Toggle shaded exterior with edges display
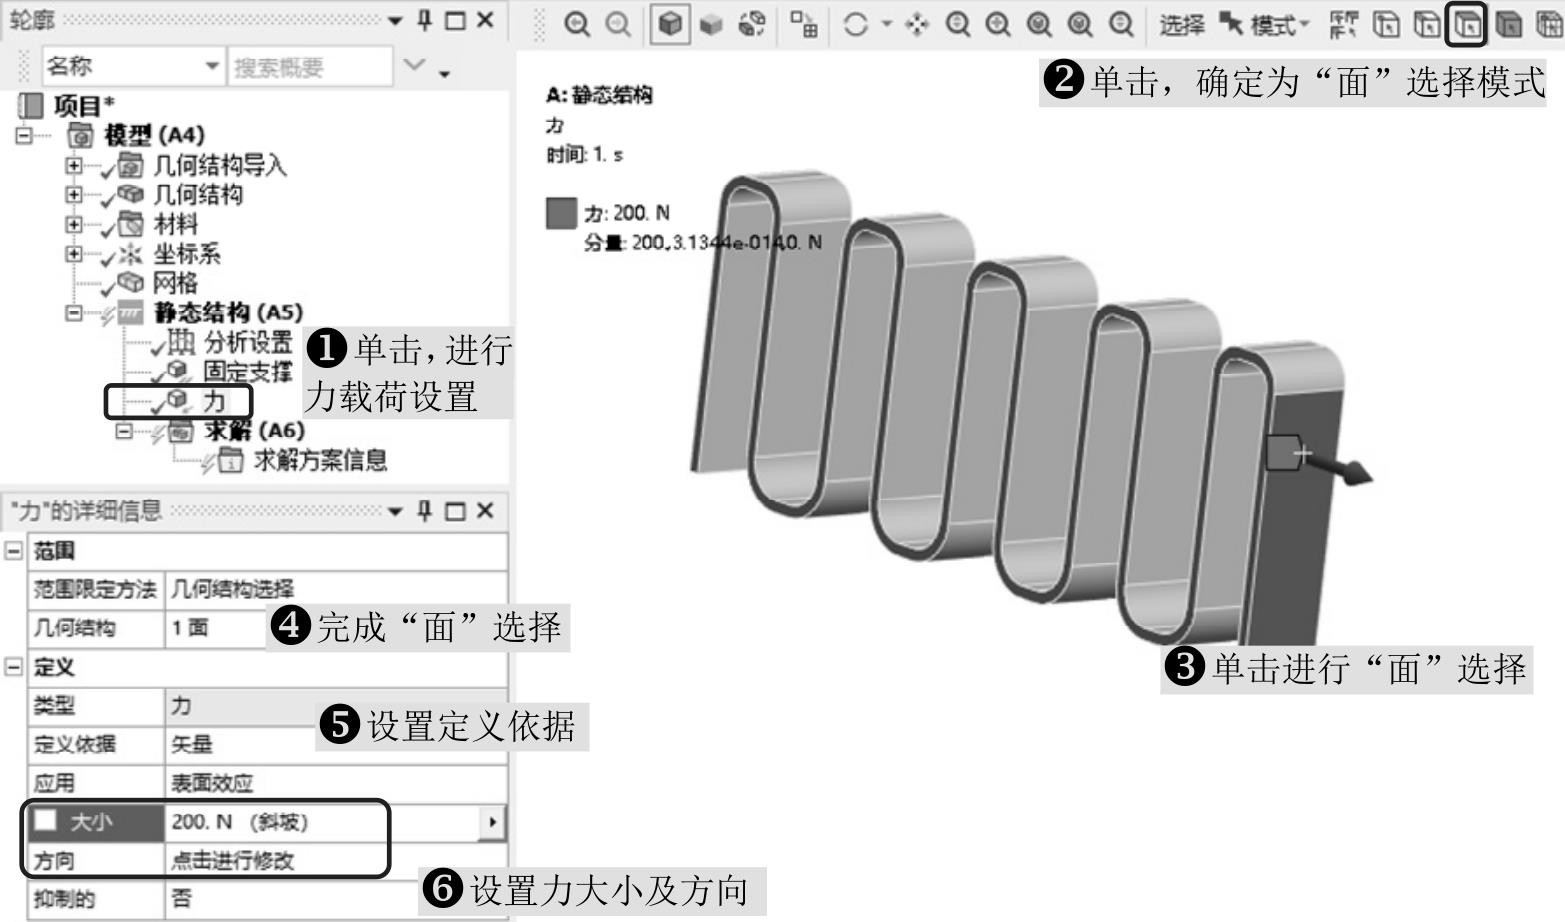 tap(670, 24)
